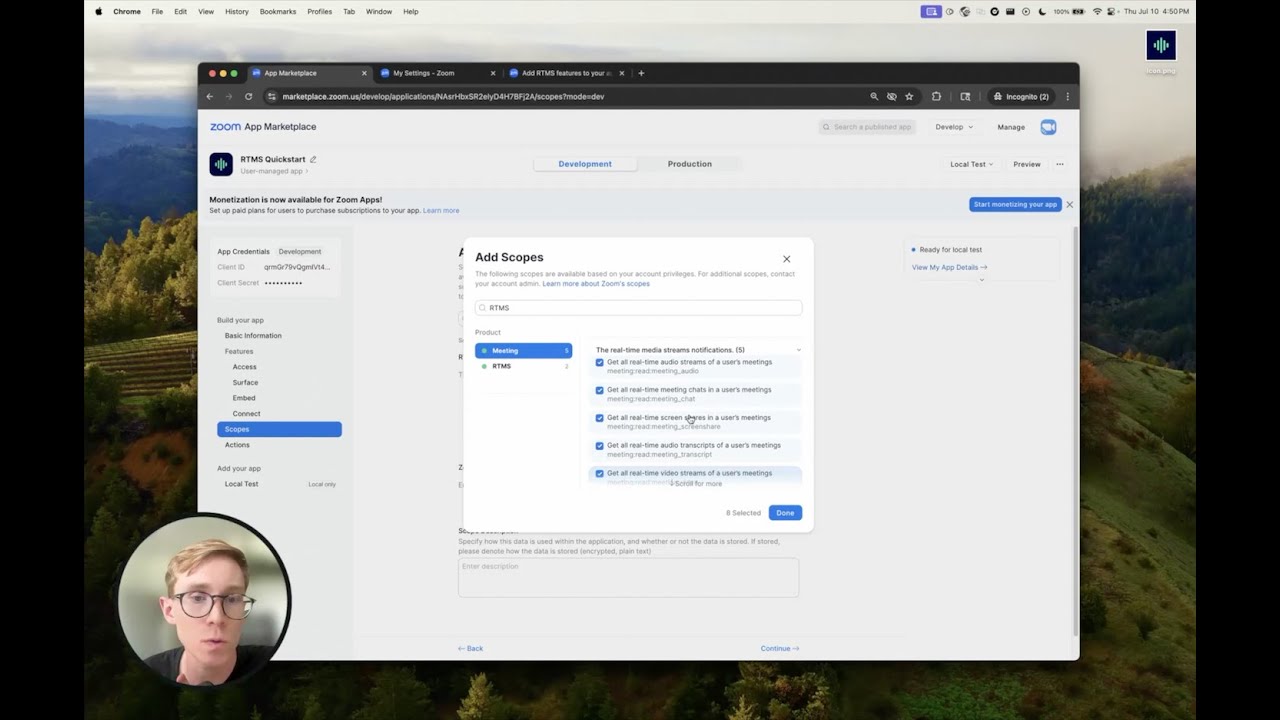Click the edit pencil beside RTMS Quickstart
Screen dimensions: 1280x720
click(313, 159)
